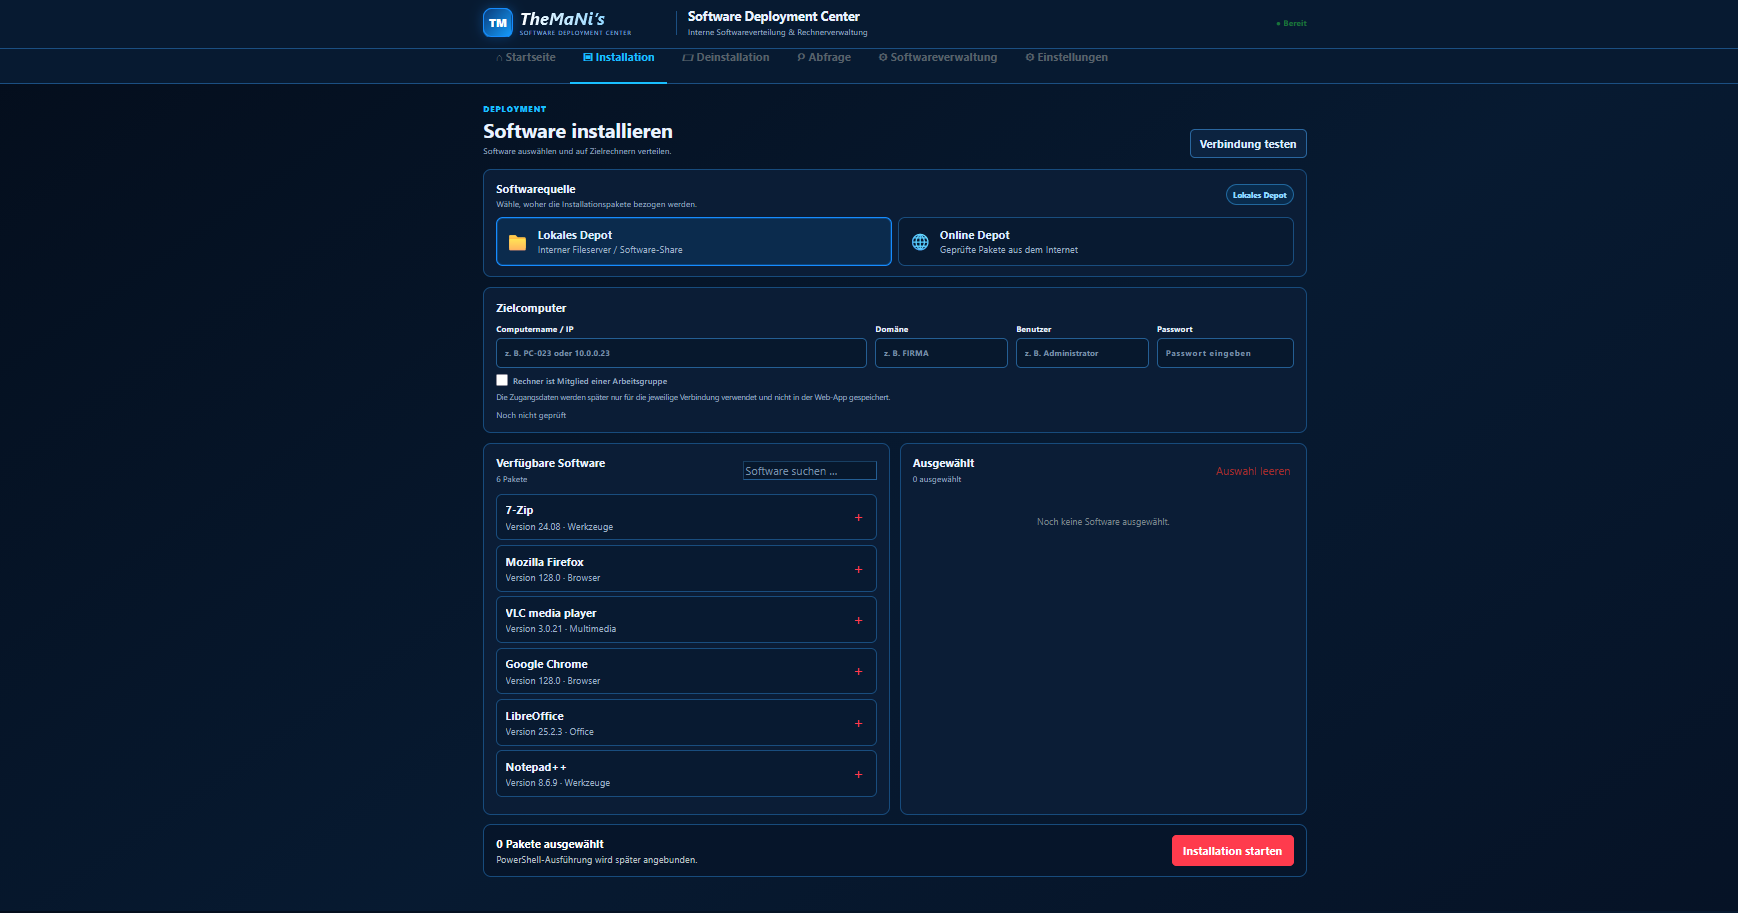The height and width of the screenshot is (913, 1738).
Task: Select the Google Chrome package row
Action: [x=686, y=672]
